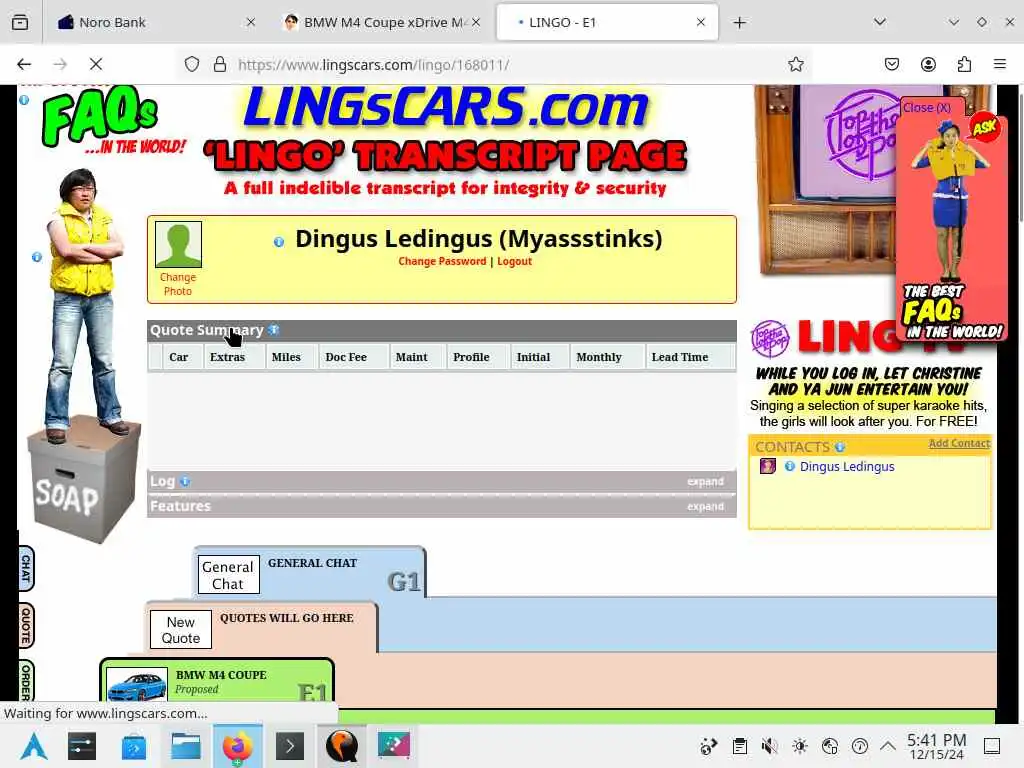This screenshot has height=768, width=1024.
Task: Click the Arch Linux launcher icon
Action: coord(34,746)
